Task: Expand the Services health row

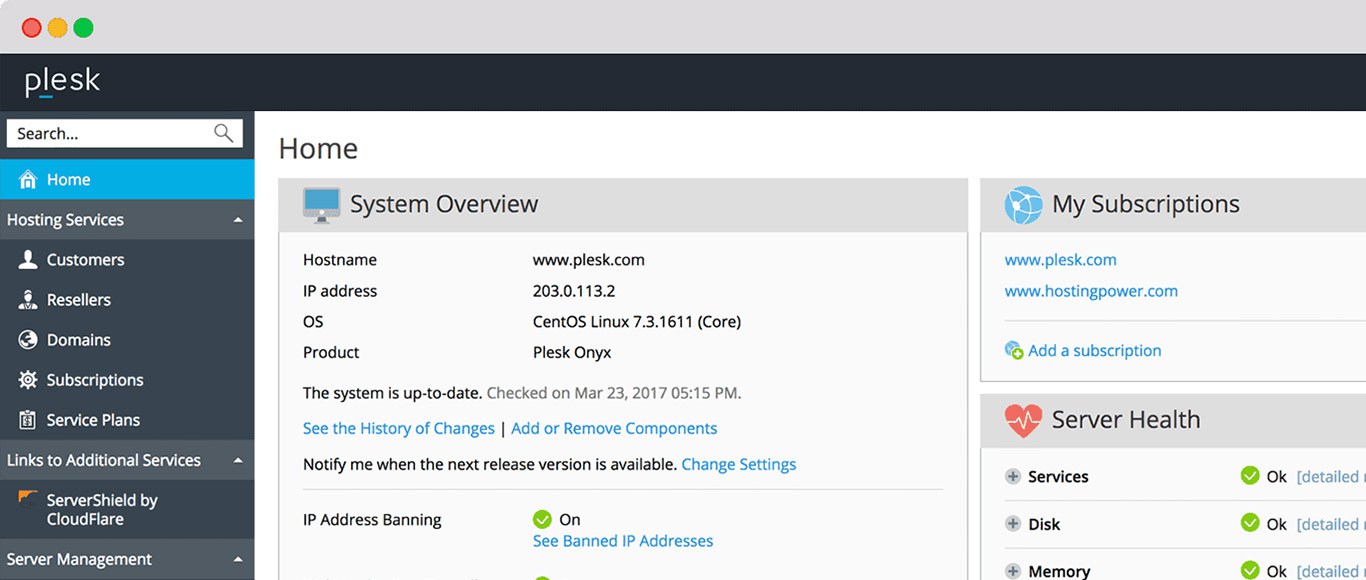Action: (x=1013, y=477)
